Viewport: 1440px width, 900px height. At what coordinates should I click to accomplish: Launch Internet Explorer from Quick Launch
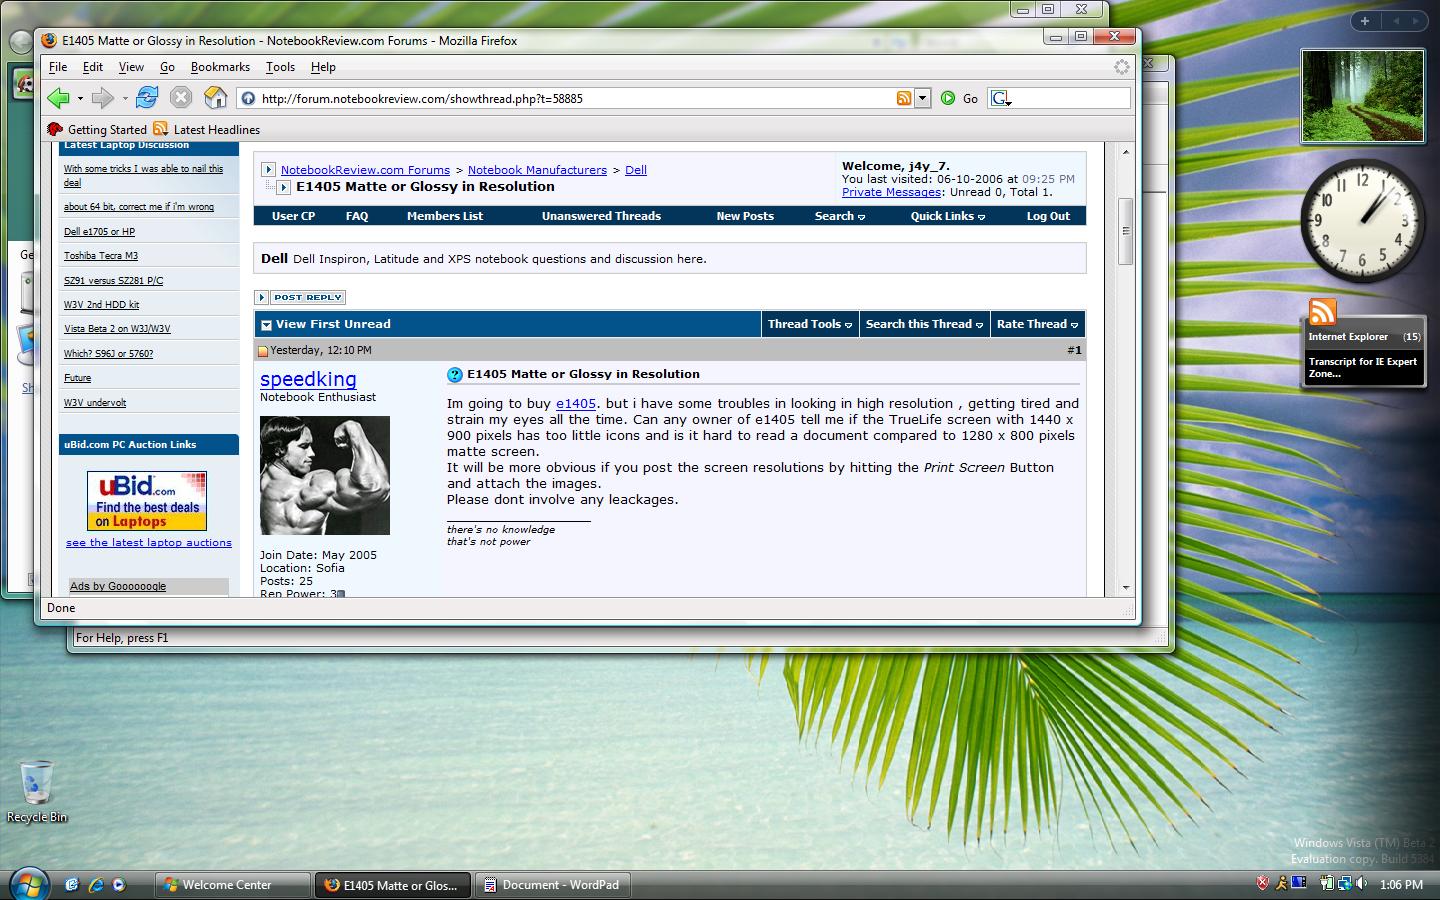pos(96,885)
